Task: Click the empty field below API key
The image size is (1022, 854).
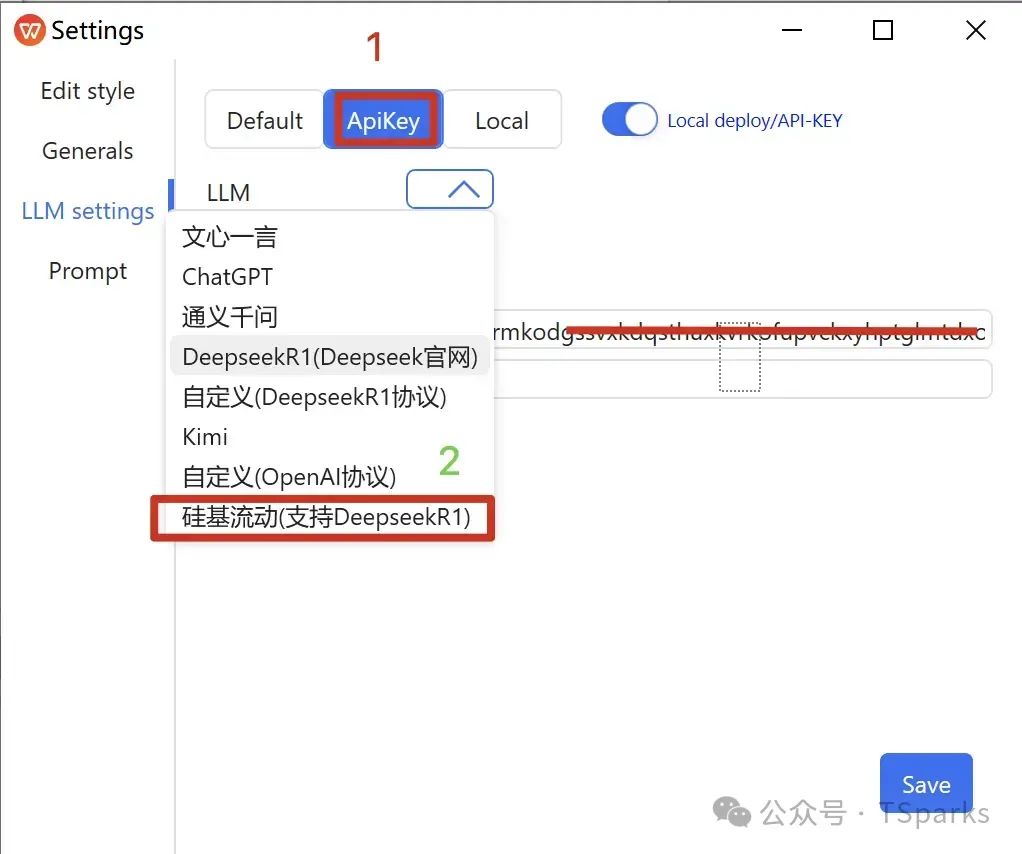Action: [x=742, y=379]
